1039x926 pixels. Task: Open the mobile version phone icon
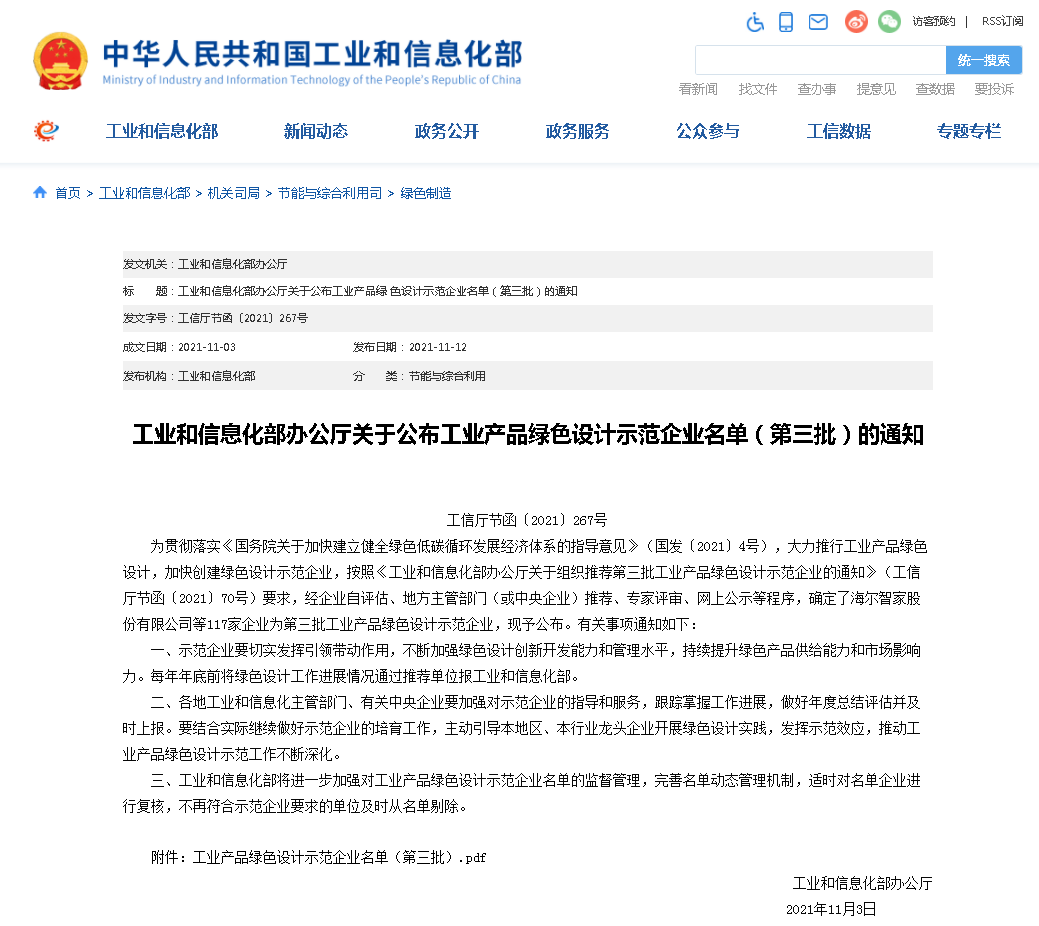(786, 21)
